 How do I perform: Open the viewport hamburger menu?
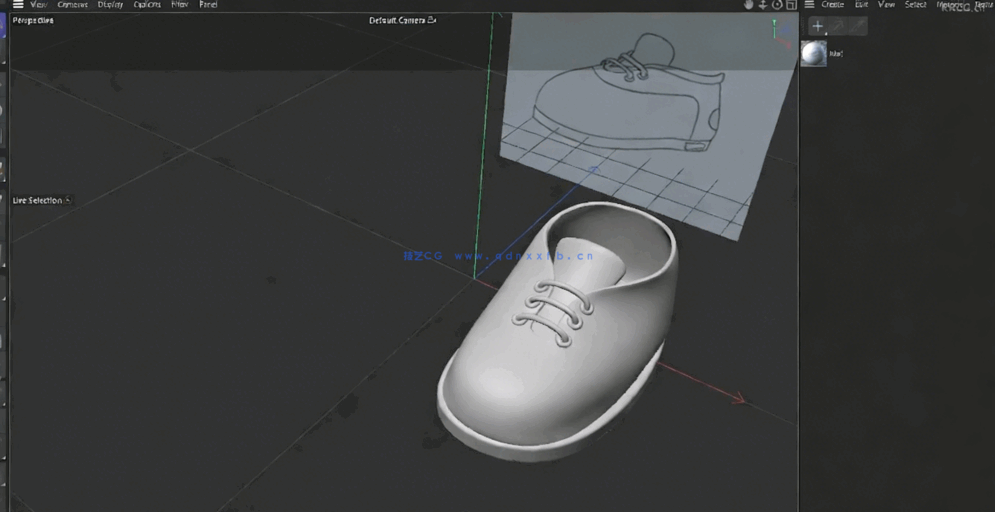click(17, 5)
